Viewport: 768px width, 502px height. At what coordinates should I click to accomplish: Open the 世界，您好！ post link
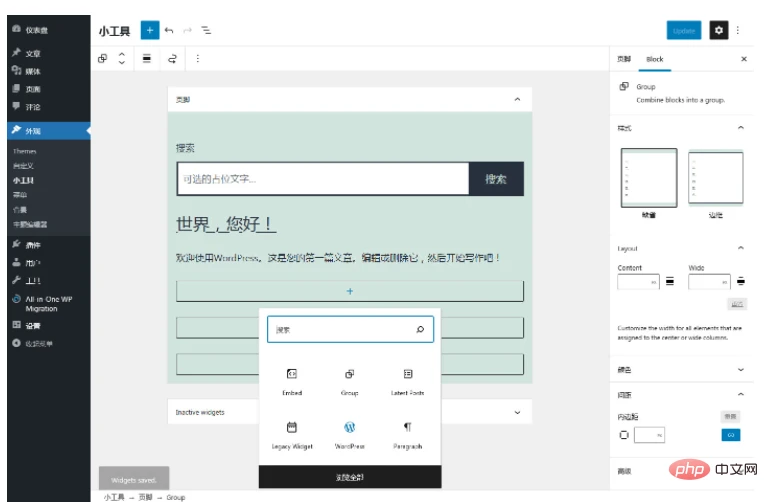(x=226, y=224)
